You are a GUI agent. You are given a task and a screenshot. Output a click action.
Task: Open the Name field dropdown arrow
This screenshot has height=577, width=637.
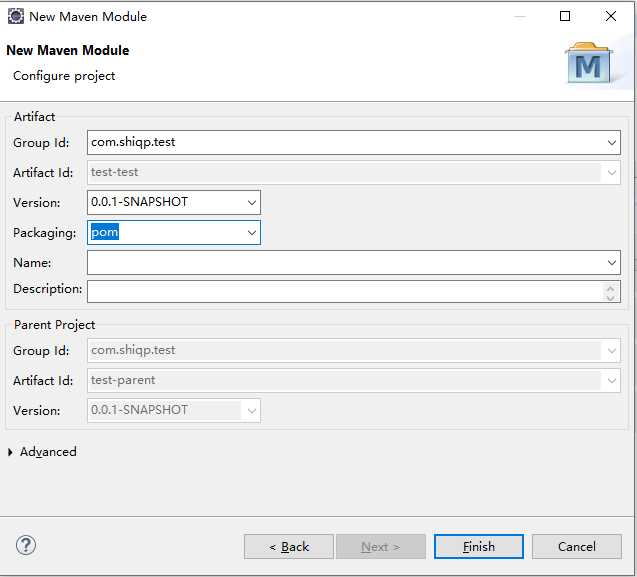pos(612,263)
